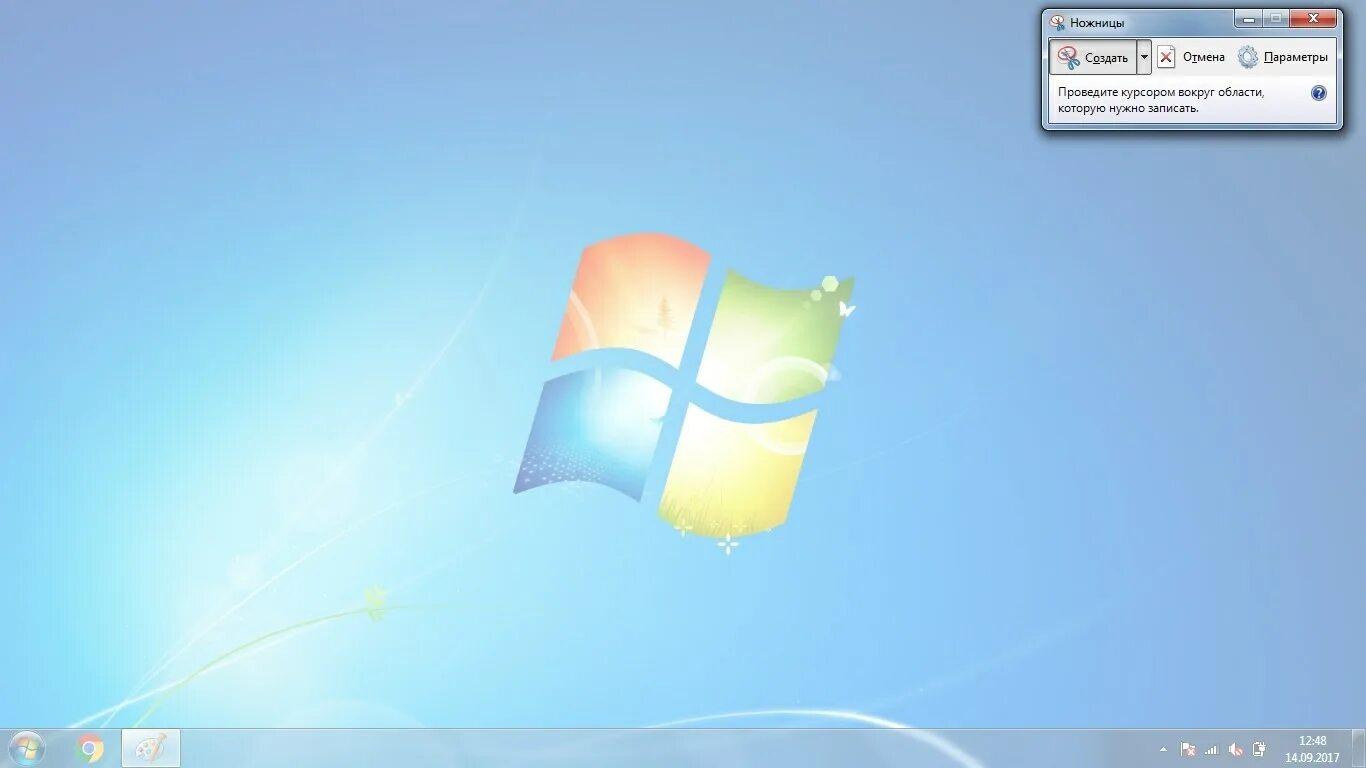1366x768 pixels.
Task: Launch Google Chrome from the taskbar
Action: (90, 748)
